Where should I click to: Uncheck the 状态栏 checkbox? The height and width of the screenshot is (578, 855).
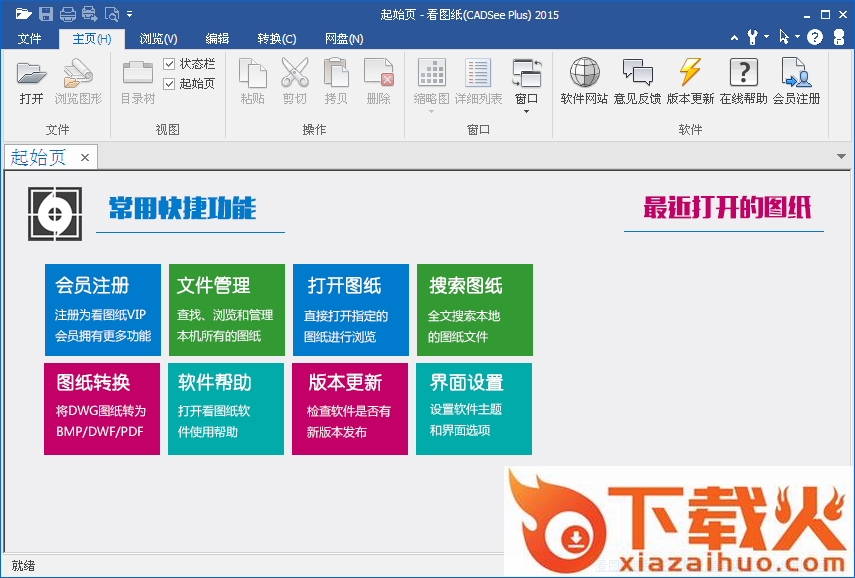coord(169,64)
